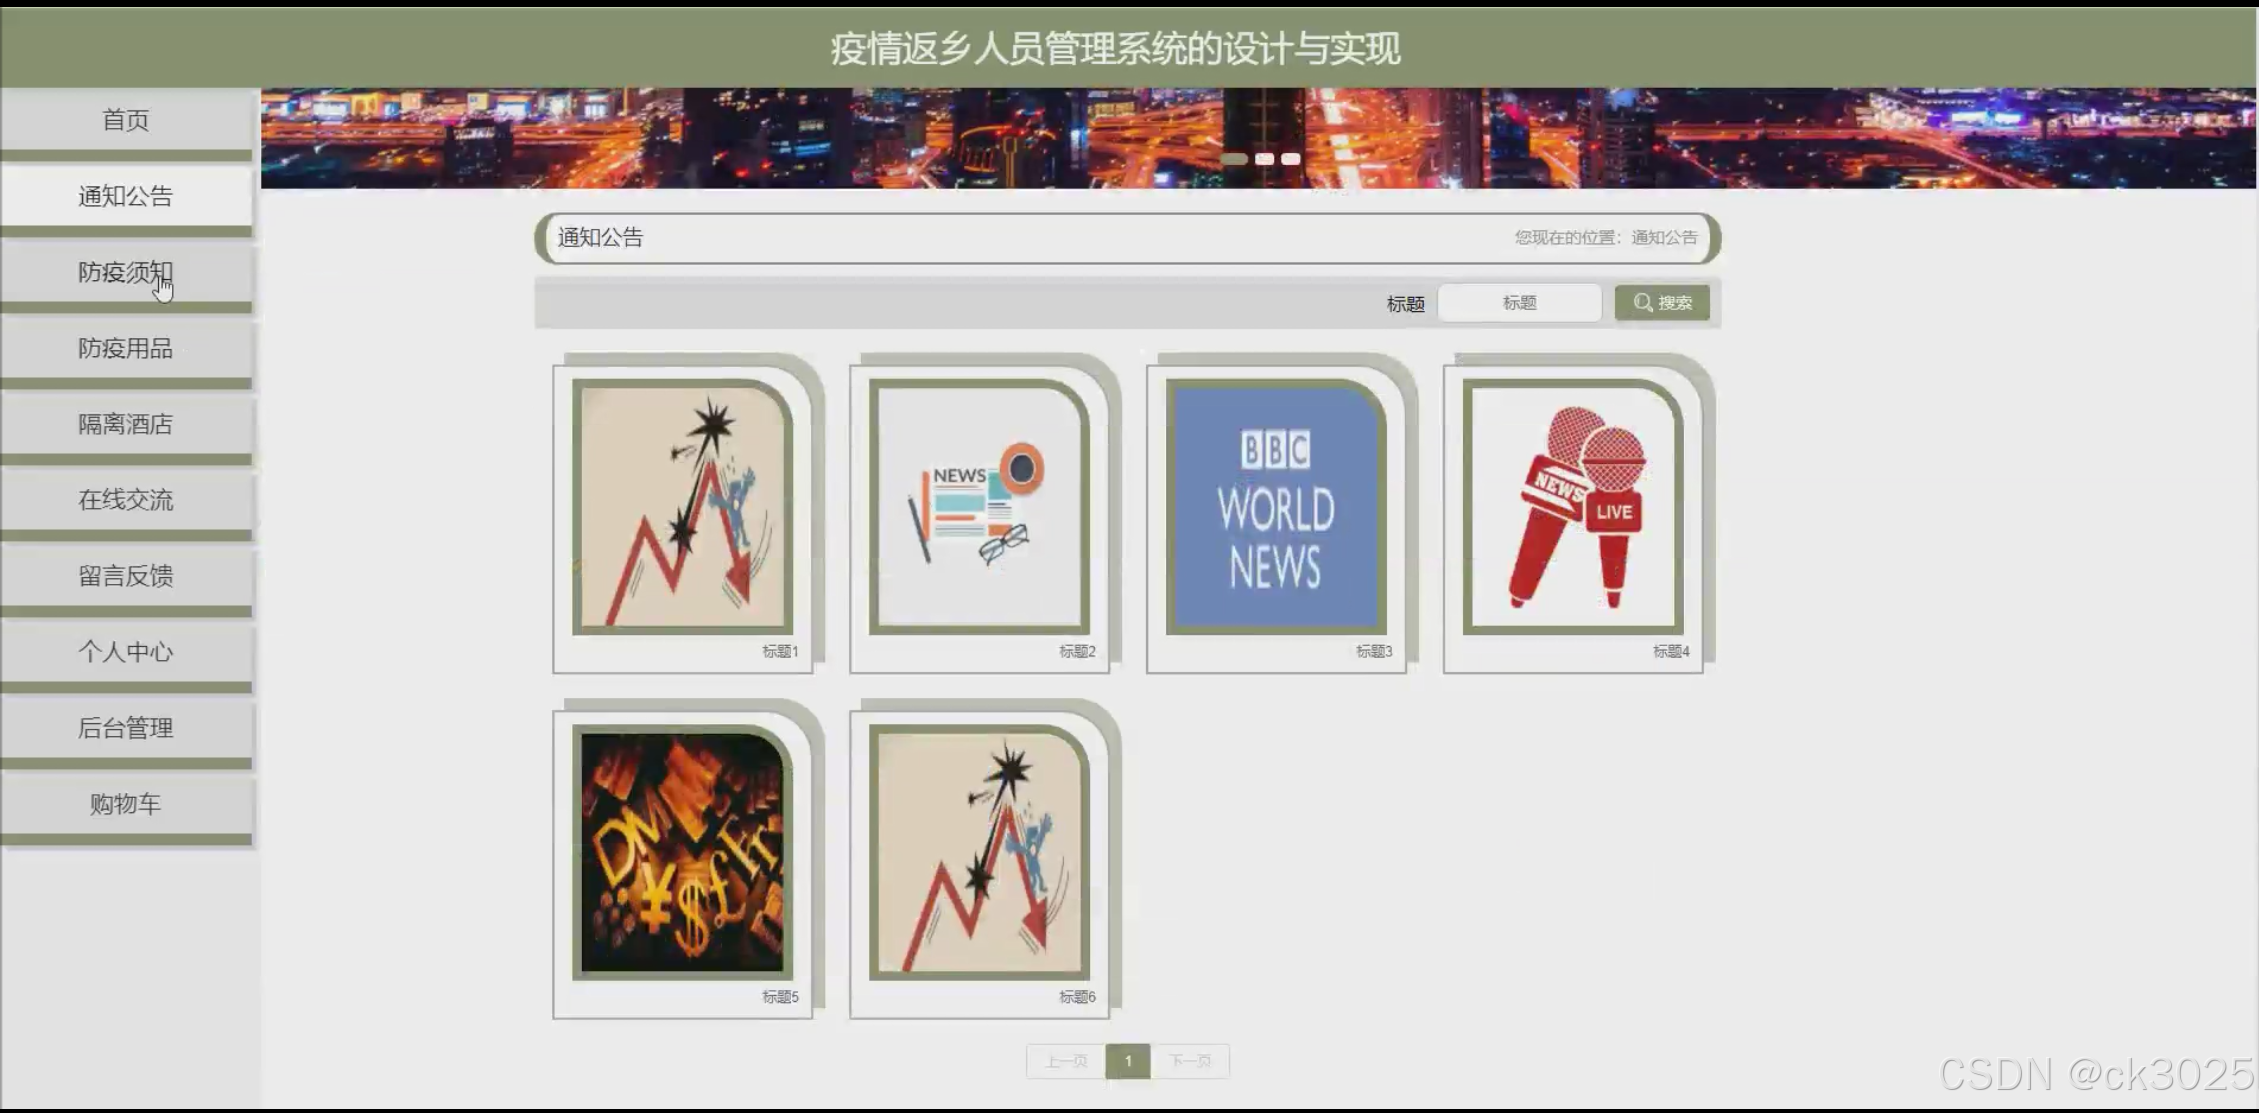Click the 下一页 pagination button
Viewport: 2259px width, 1113px height.
(1190, 1061)
